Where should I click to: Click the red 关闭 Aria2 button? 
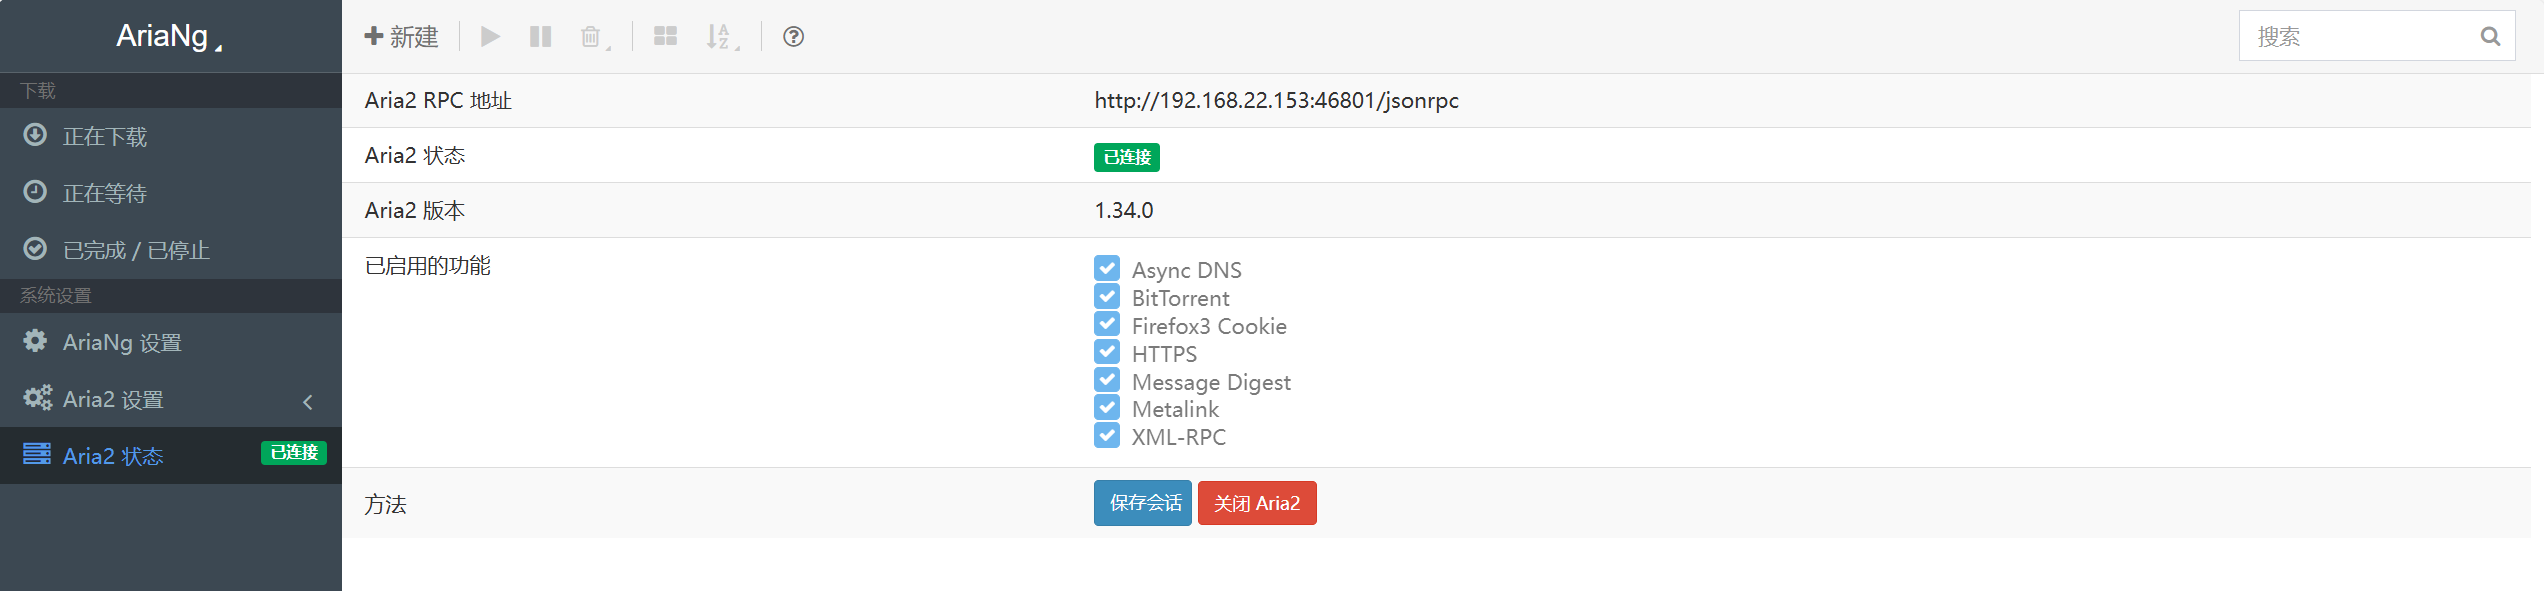tap(1256, 503)
